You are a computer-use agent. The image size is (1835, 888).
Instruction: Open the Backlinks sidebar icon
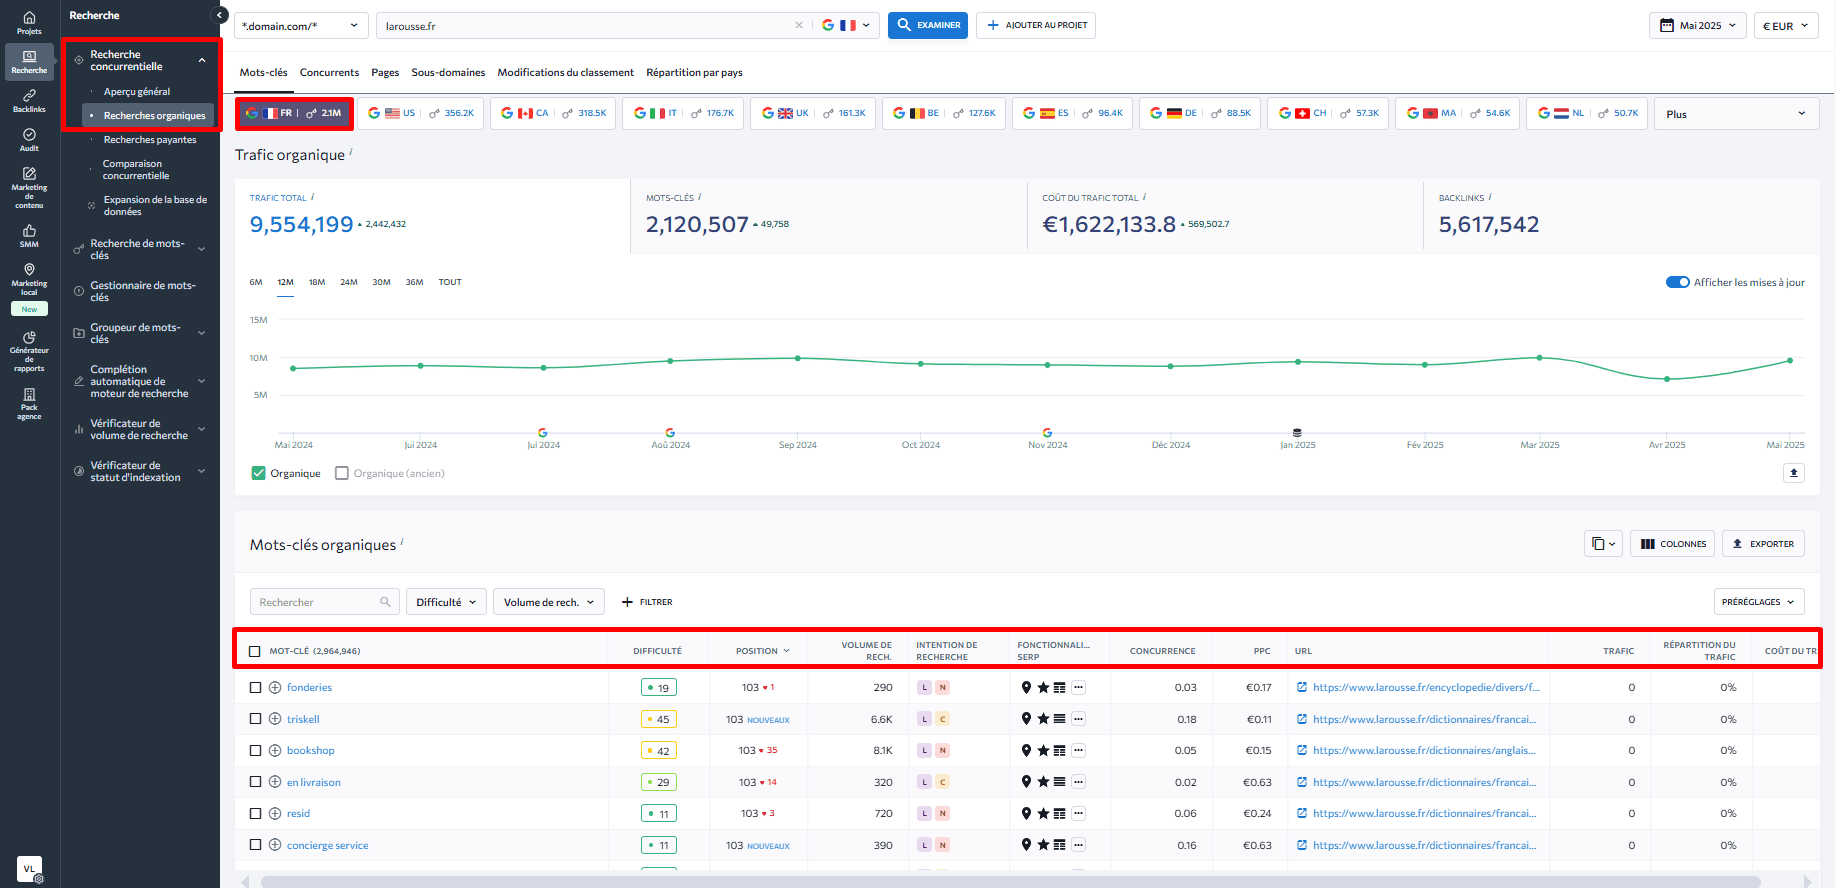[29, 100]
